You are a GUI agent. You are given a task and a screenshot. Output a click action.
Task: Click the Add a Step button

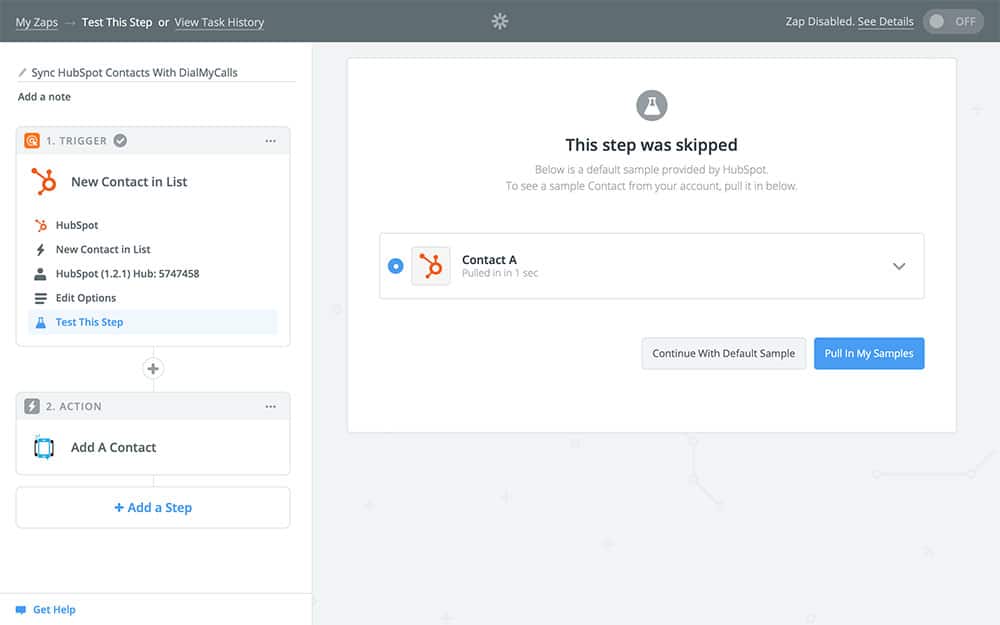[x=153, y=507]
